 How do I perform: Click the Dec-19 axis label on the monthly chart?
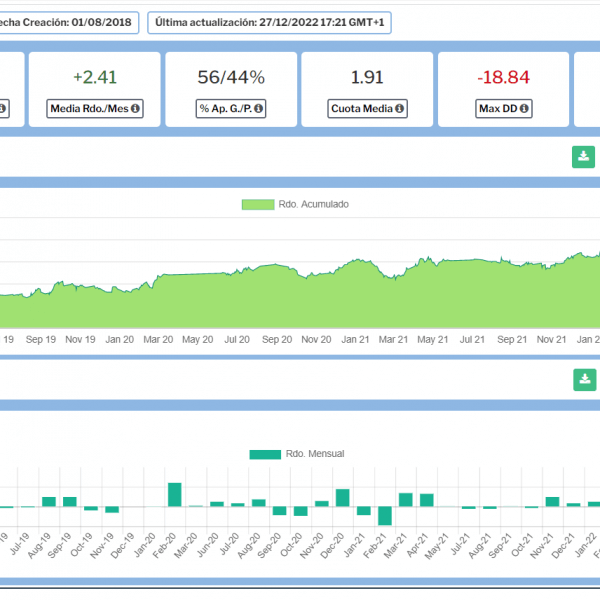pyautogui.click(x=123, y=546)
